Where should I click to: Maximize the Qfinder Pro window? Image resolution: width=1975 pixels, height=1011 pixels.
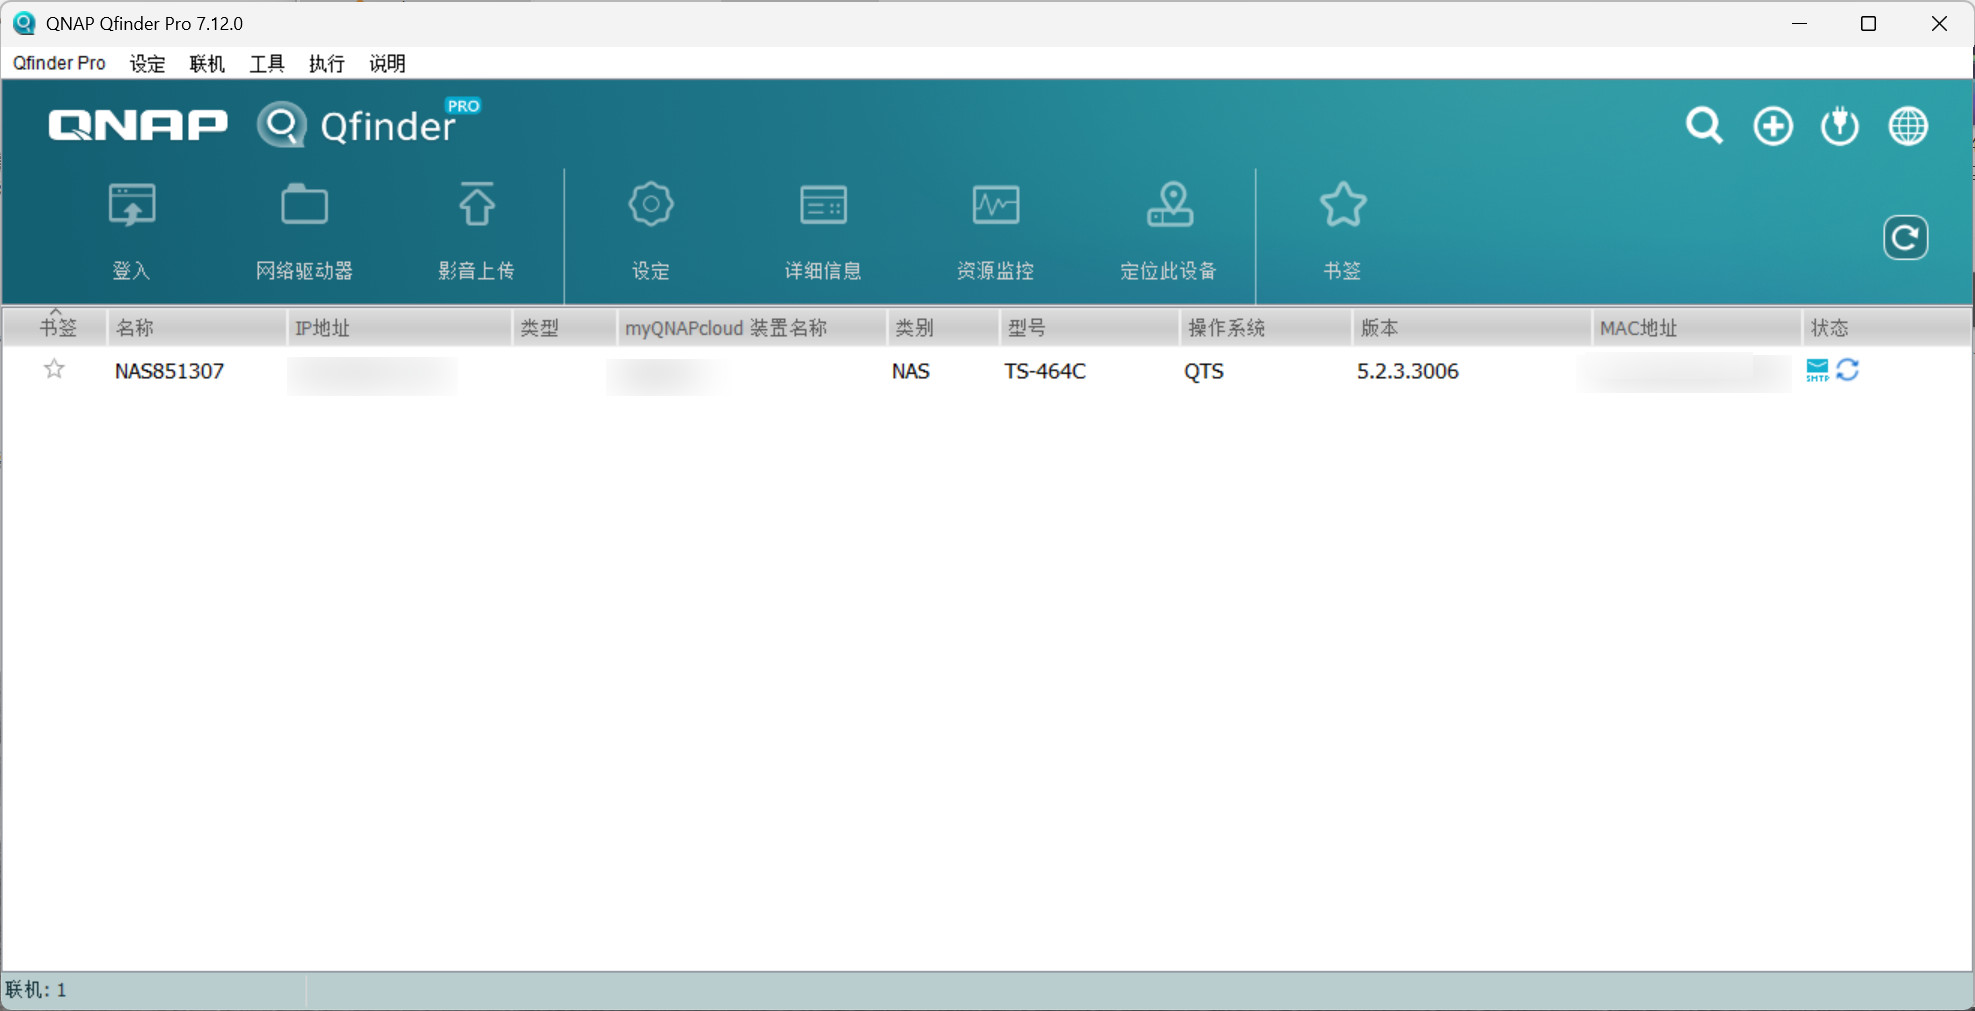point(1868,23)
